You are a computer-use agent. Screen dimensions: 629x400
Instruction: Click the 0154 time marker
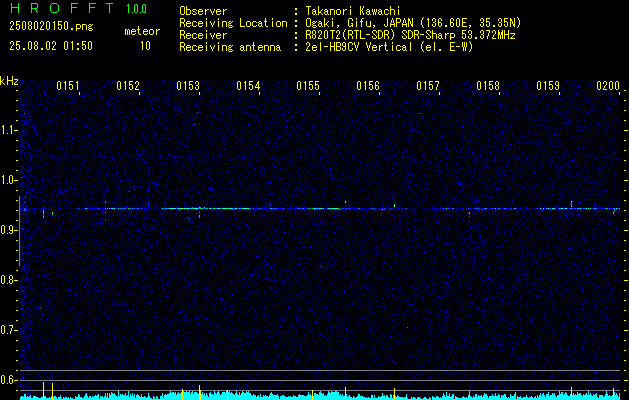(x=248, y=86)
